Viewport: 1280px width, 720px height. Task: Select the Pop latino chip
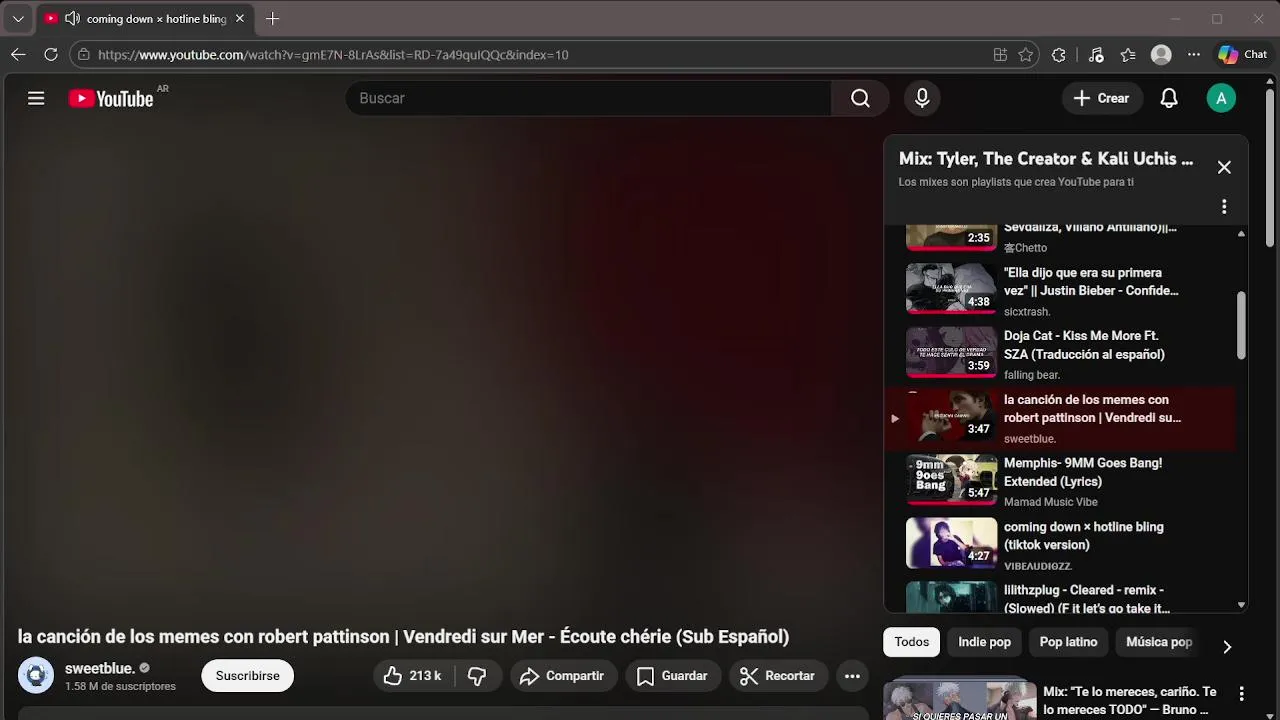coord(1069,642)
